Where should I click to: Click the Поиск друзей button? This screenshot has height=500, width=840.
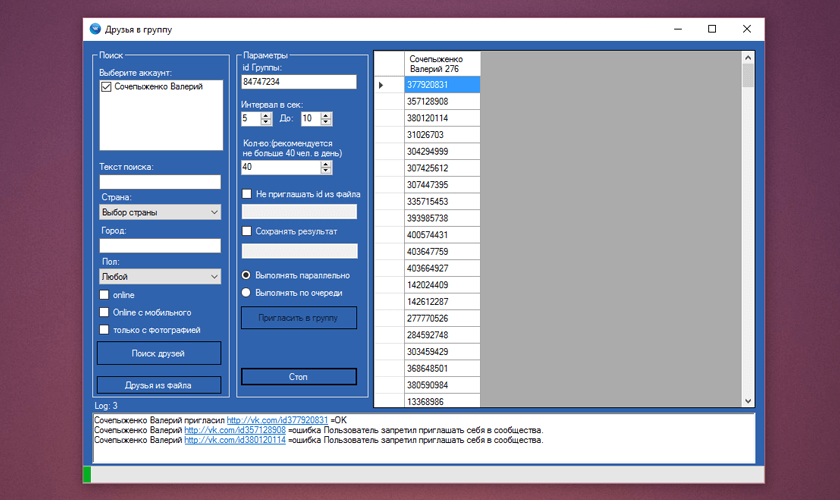coord(159,353)
